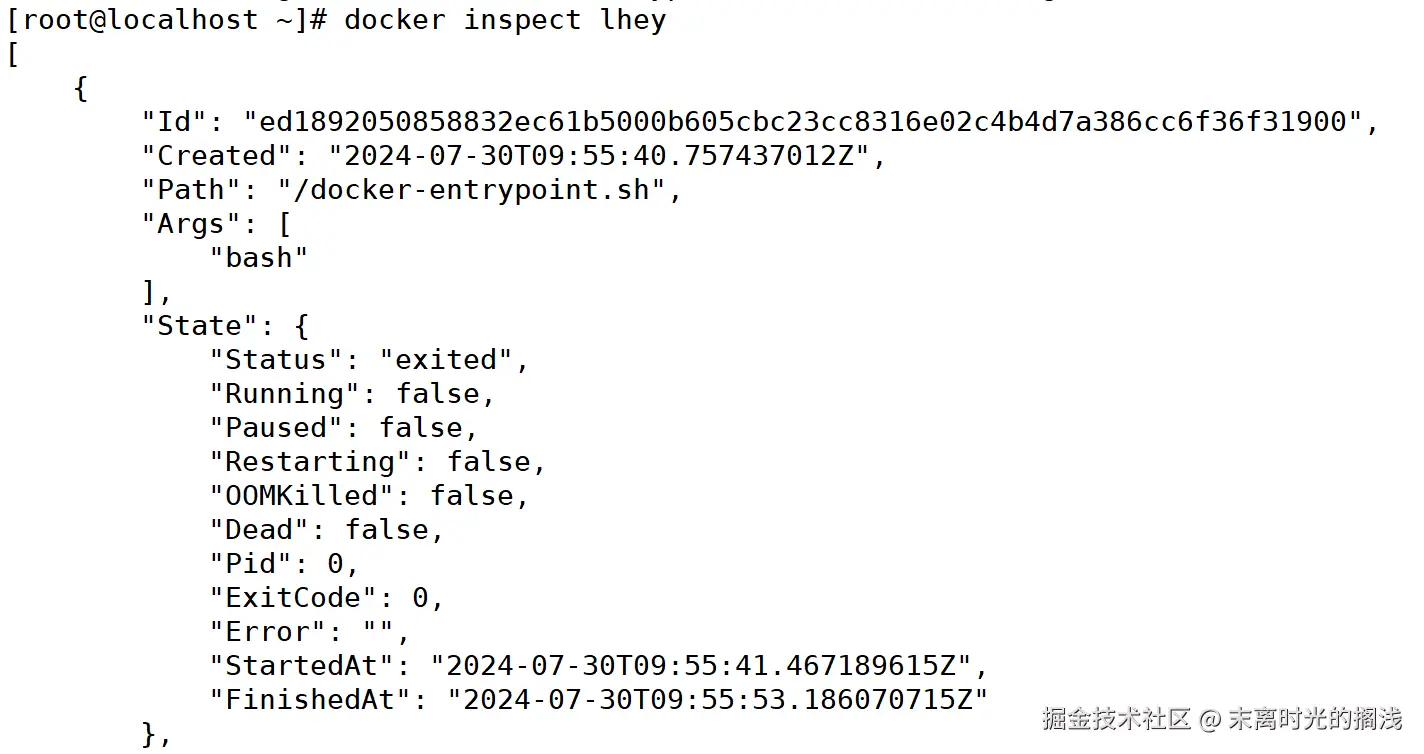Click the false value for "Paused"

coord(421,428)
